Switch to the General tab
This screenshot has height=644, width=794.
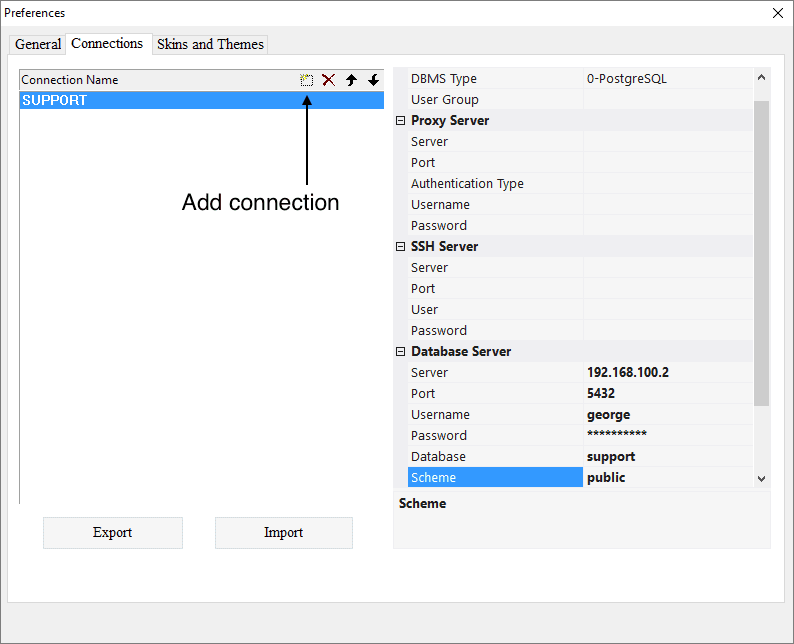click(38, 44)
